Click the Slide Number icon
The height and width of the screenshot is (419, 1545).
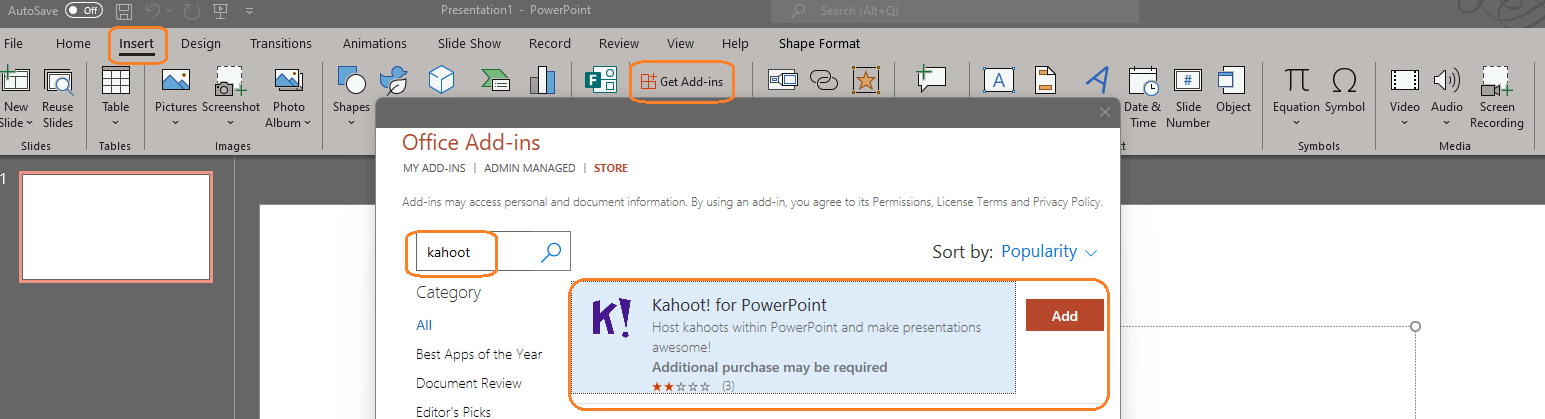(1188, 81)
